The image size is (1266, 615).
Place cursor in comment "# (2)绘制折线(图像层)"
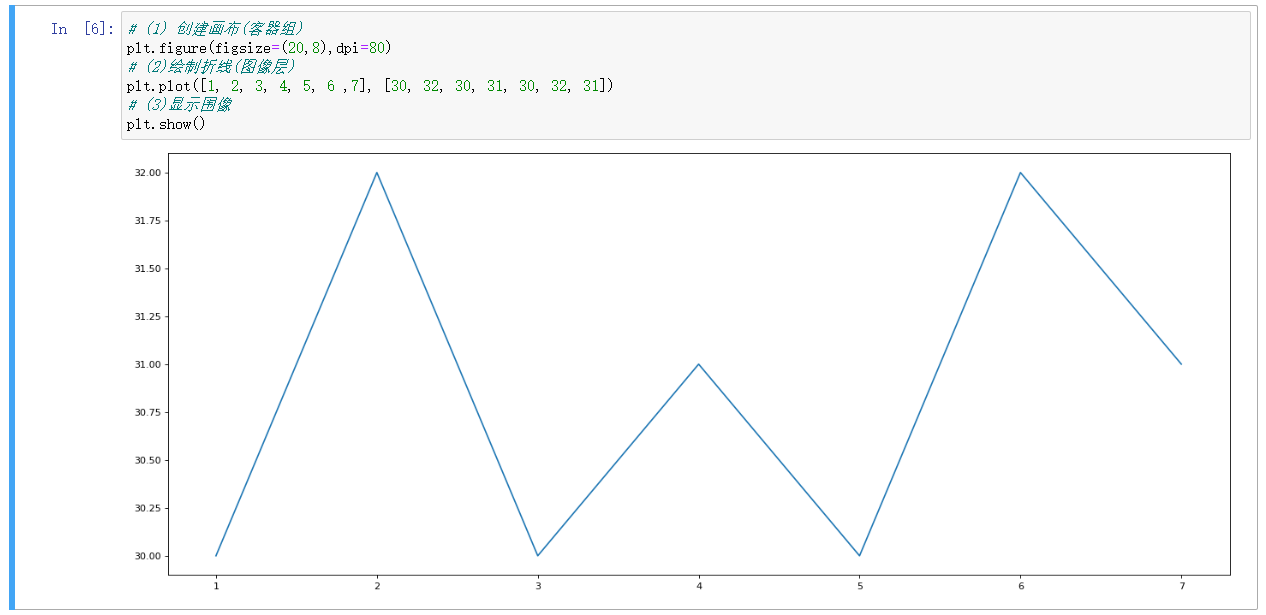211,67
